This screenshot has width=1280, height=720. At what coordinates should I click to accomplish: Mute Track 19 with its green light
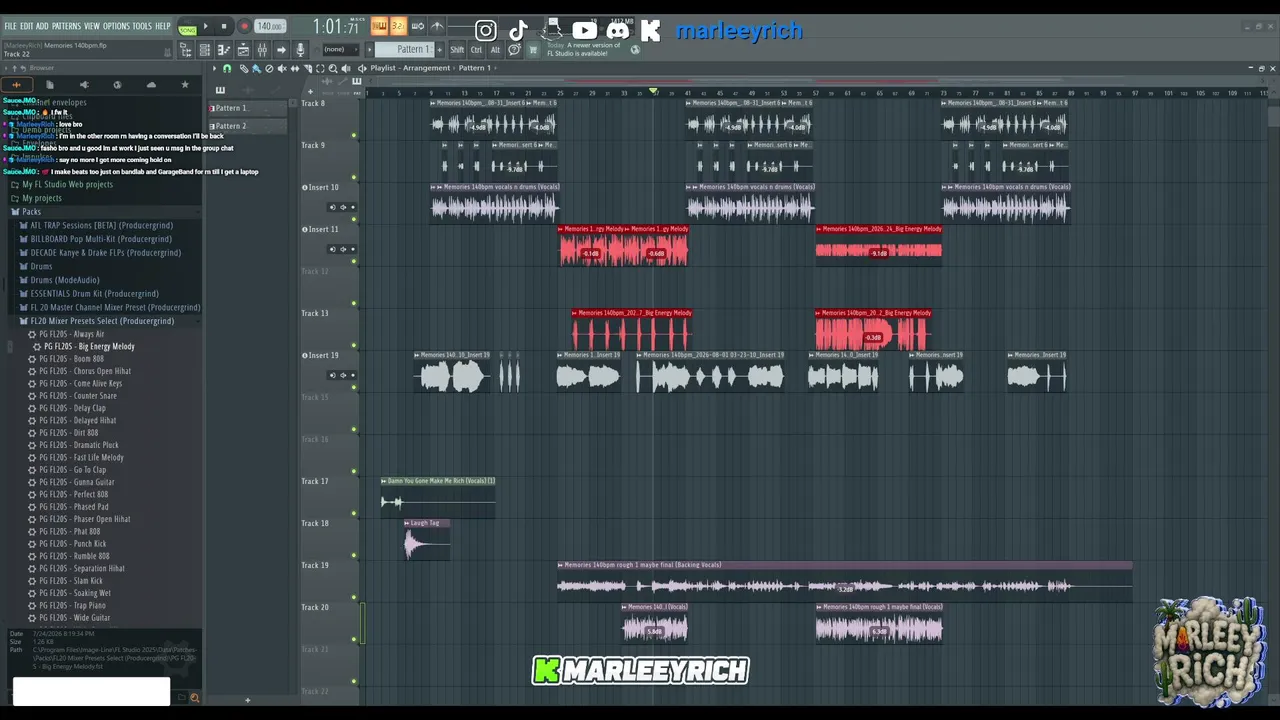pos(354,595)
